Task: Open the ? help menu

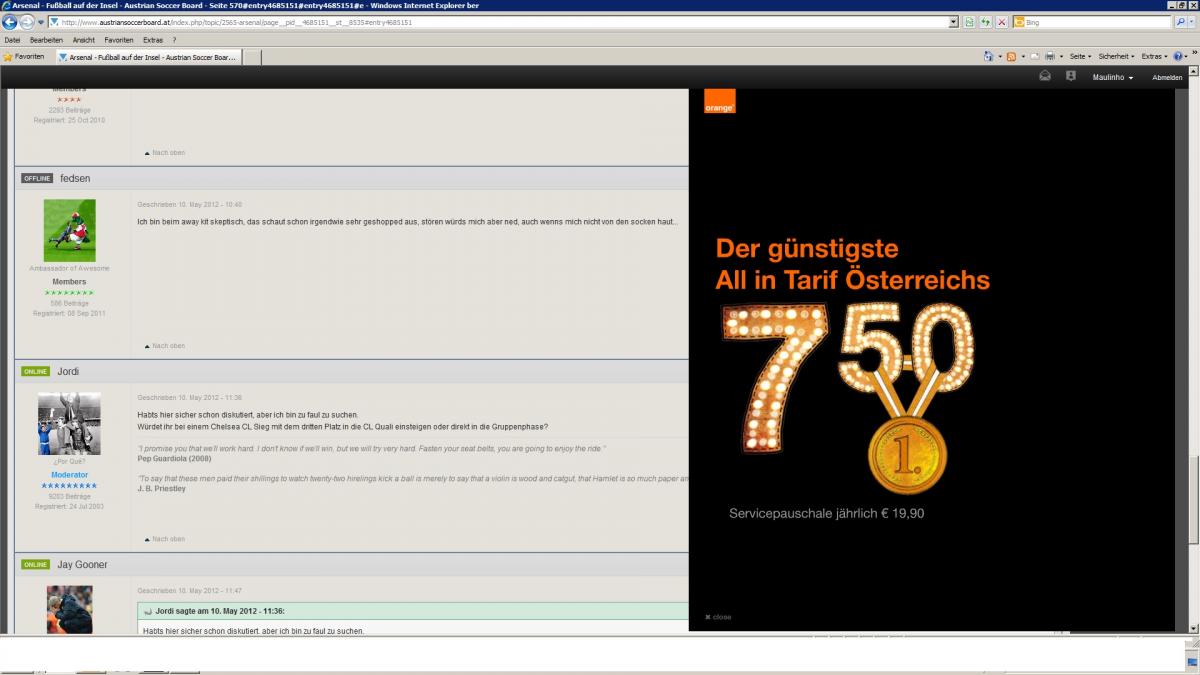Action: point(174,40)
